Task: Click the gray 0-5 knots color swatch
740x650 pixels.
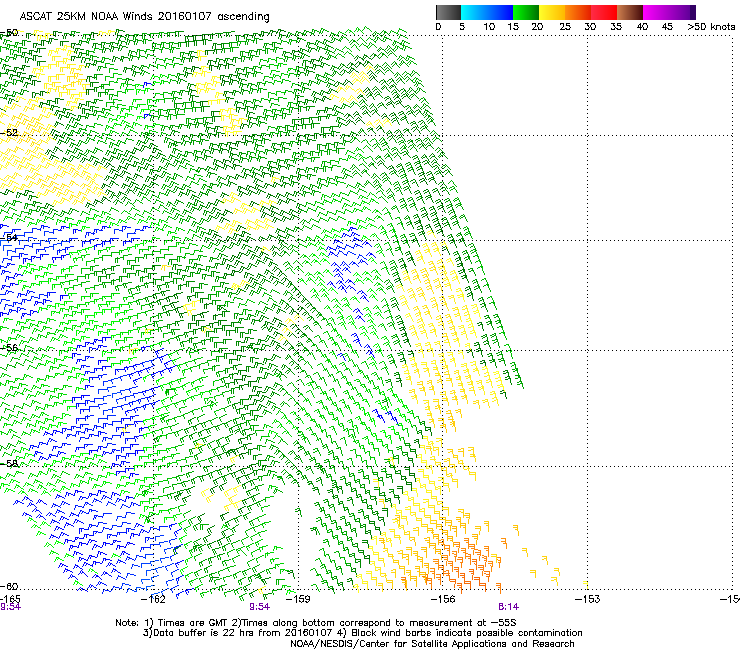Action: pyautogui.click(x=448, y=12)
